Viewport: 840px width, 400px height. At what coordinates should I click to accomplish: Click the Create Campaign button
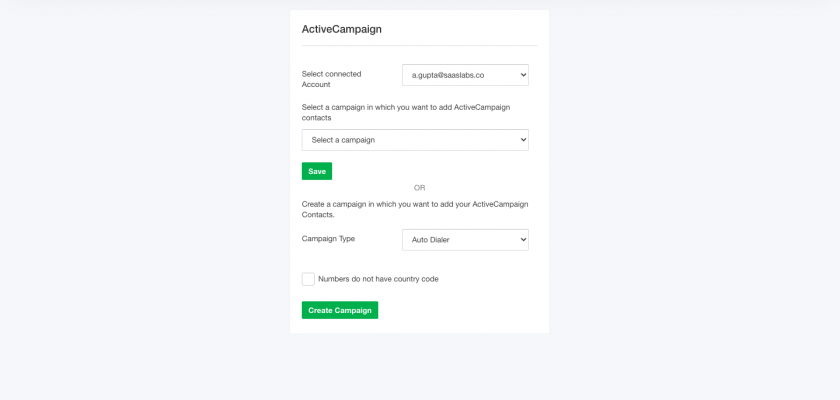coord(340,310)
